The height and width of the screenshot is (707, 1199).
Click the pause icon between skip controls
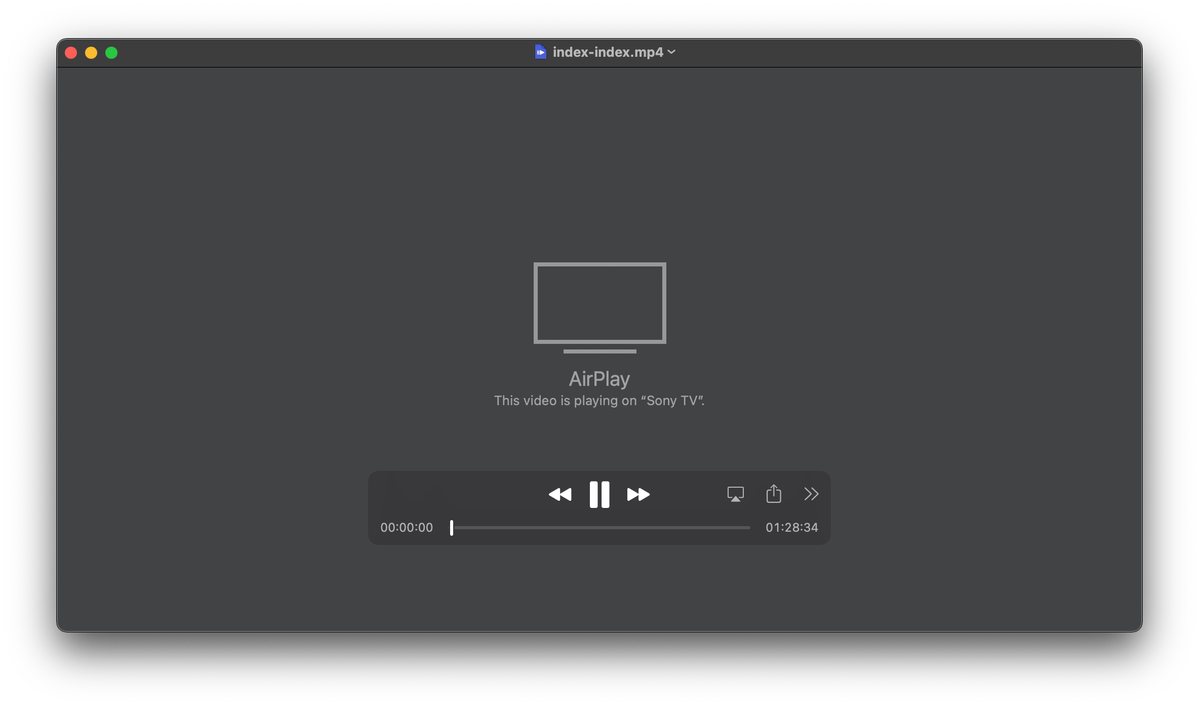pyautogui.click(x=599, y=493)
